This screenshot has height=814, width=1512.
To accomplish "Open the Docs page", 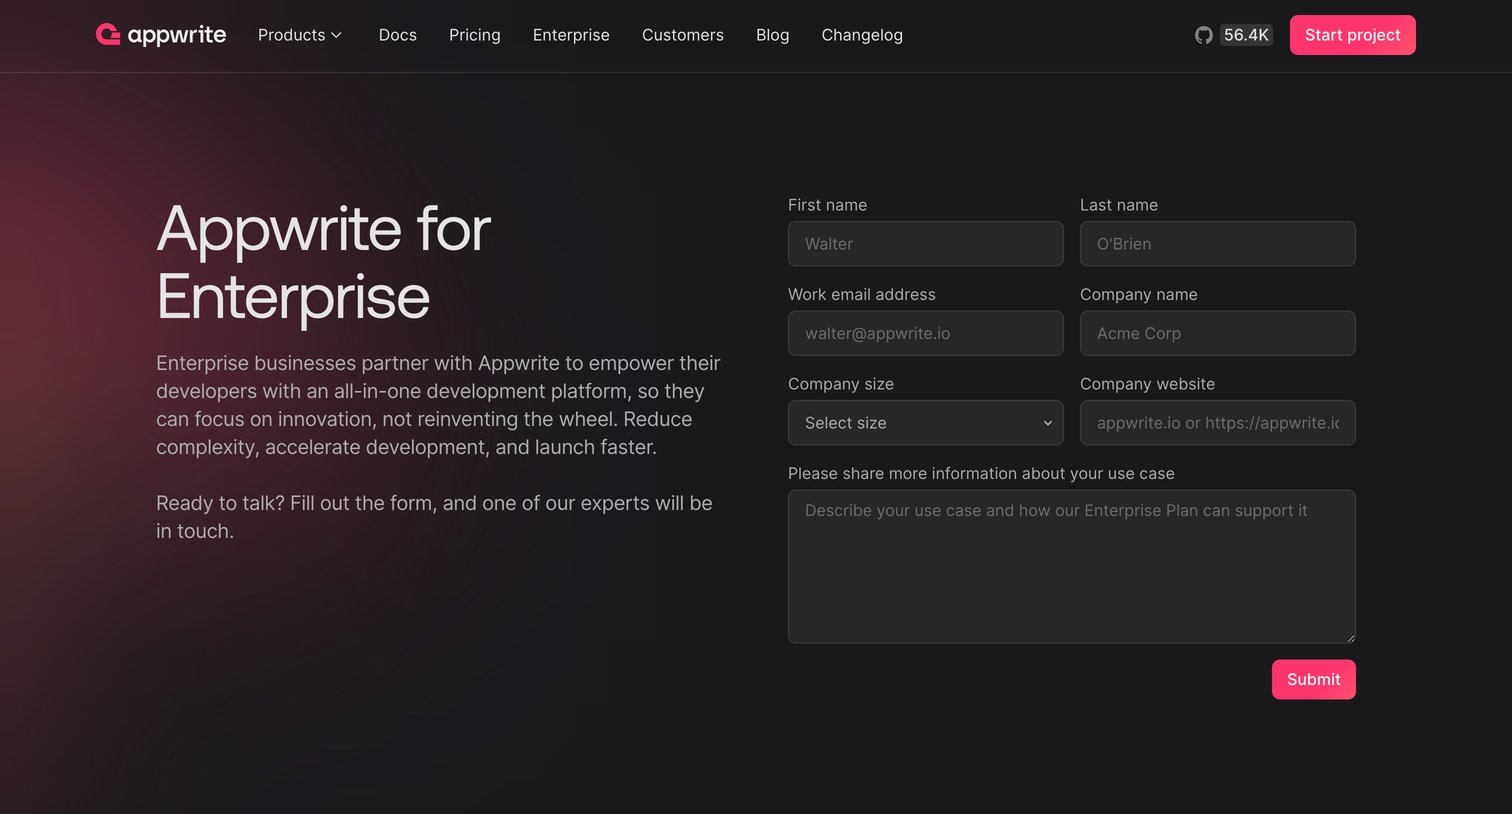I will click(x=397, y=35).
